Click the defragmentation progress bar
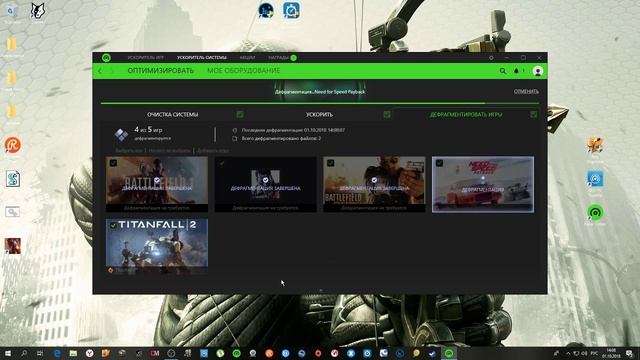The image size is (640, 360). tap(320, 103)
